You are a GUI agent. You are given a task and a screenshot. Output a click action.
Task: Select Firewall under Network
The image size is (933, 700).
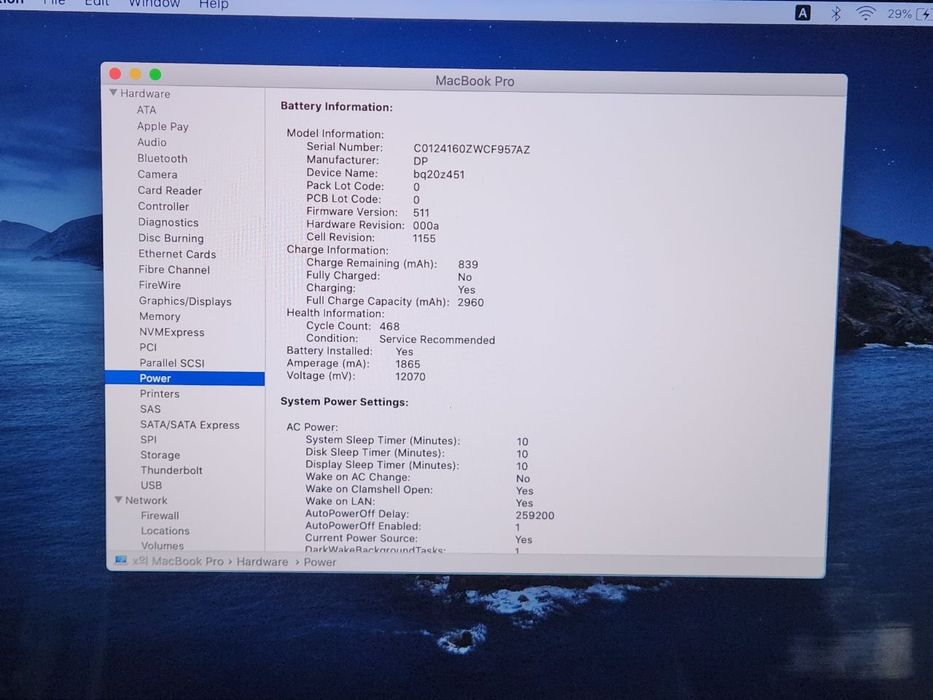(x=159, y=515)
